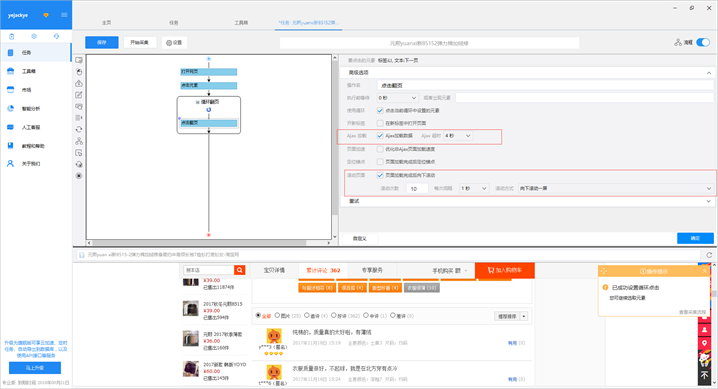This screenshot has height=389, width=718.
Task: Check the 页面加速 optimization checkbox
Action: [380, 149]
